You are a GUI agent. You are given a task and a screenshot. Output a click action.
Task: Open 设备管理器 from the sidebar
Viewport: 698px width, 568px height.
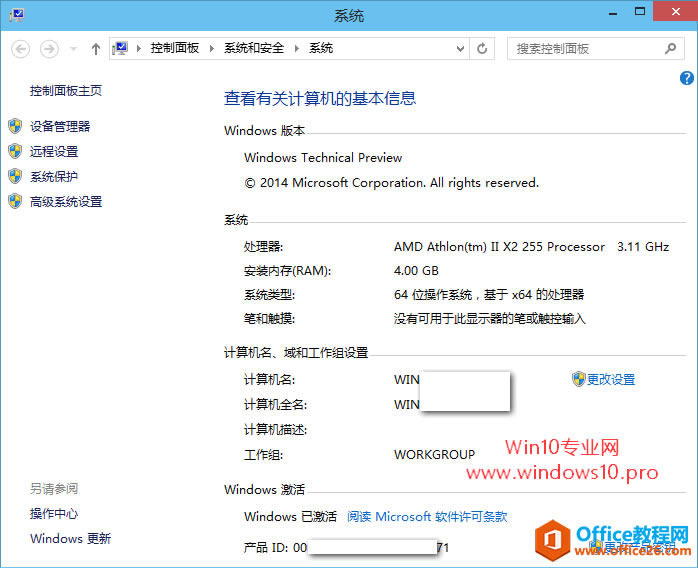[x=60, y=126]
